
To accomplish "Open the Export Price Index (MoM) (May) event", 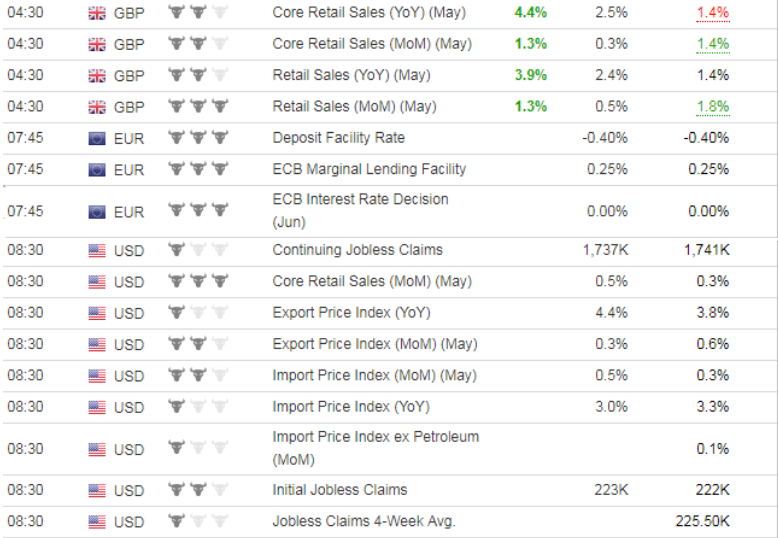I will [x=375, y=344].
